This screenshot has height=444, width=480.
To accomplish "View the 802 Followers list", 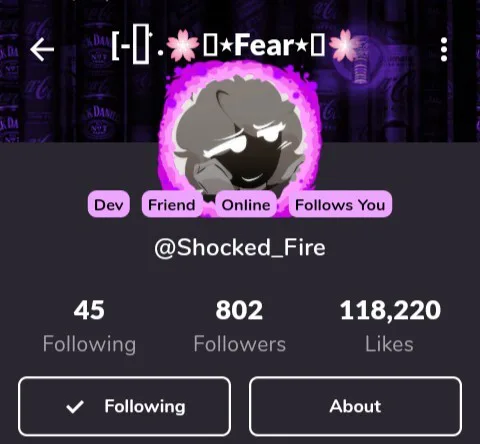I will tap(240, 326).
